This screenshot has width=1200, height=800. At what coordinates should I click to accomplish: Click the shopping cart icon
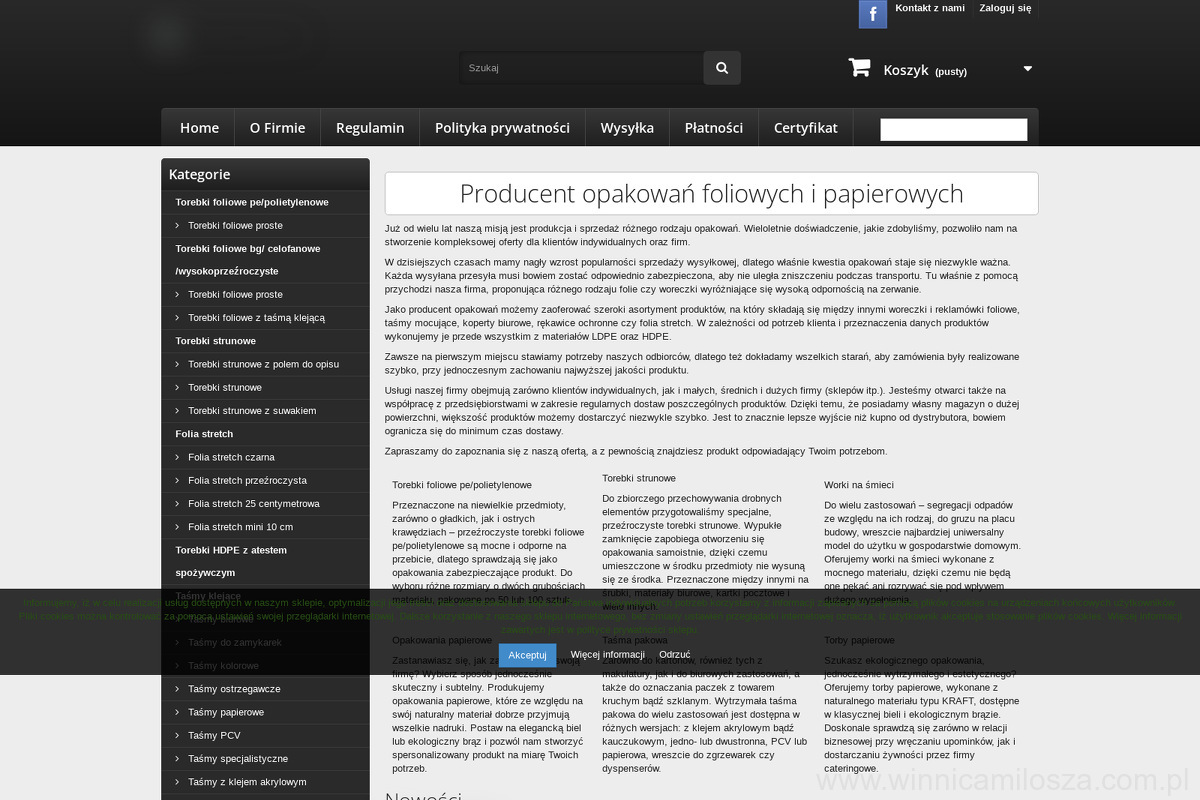pyautogui.click(x=859, y=68)
